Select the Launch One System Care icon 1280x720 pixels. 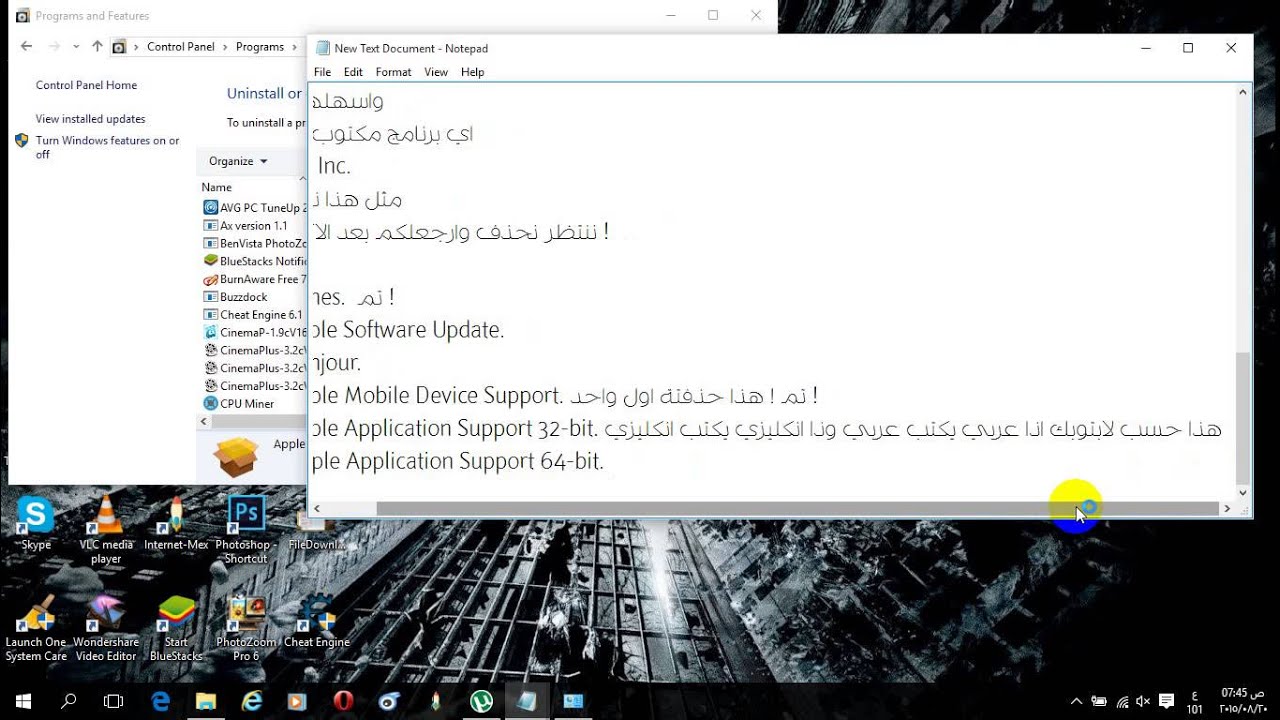click(x=36, y=629)
